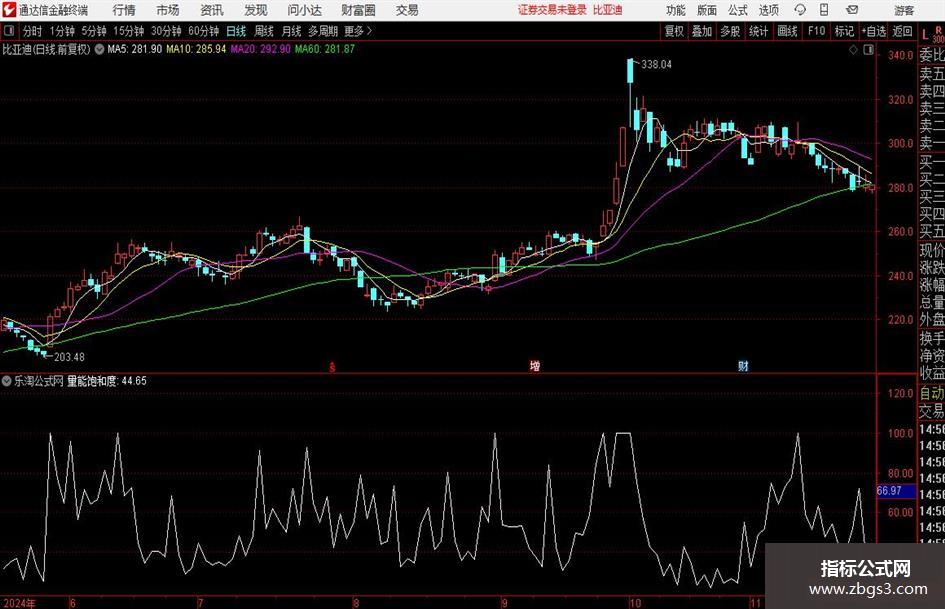The width and height of the screenshot is (945, 609).
Task: Click the 叠加 overlay button
Action: click(x=702, y=31)
